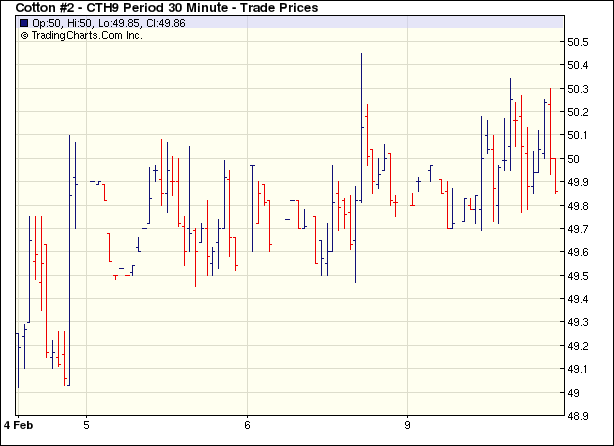Viewport: 614px width, 446px height.
Task: Click the 49.7 price axis label
Action: [x=578, y=229]
